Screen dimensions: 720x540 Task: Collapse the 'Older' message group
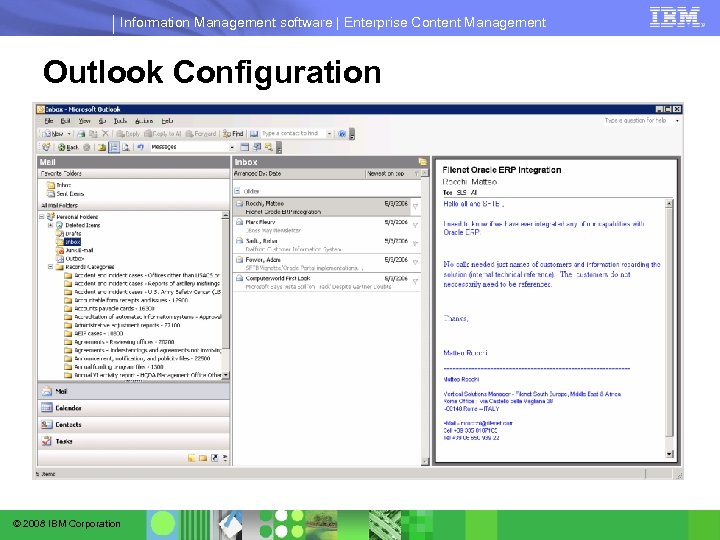[x=237, y=191]
